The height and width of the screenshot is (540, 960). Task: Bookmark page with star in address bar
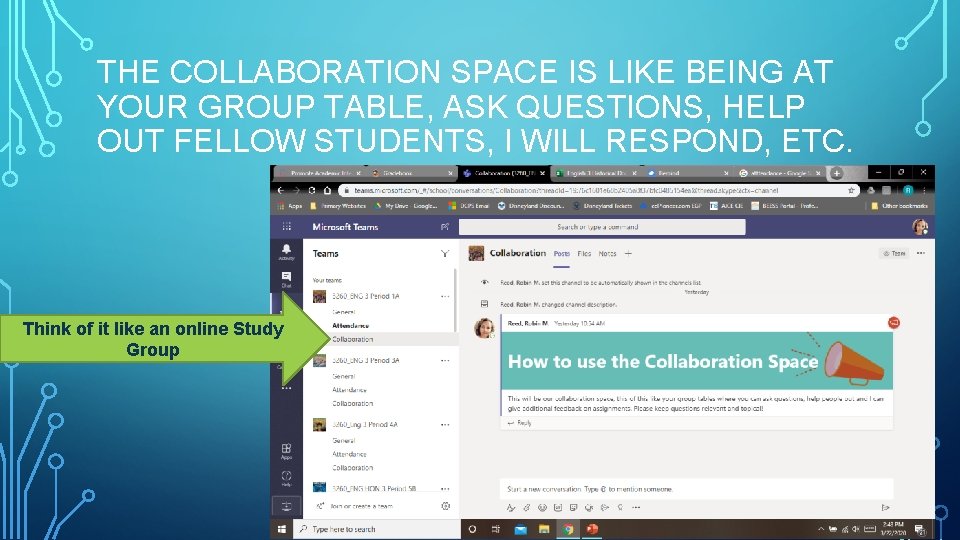851,190
